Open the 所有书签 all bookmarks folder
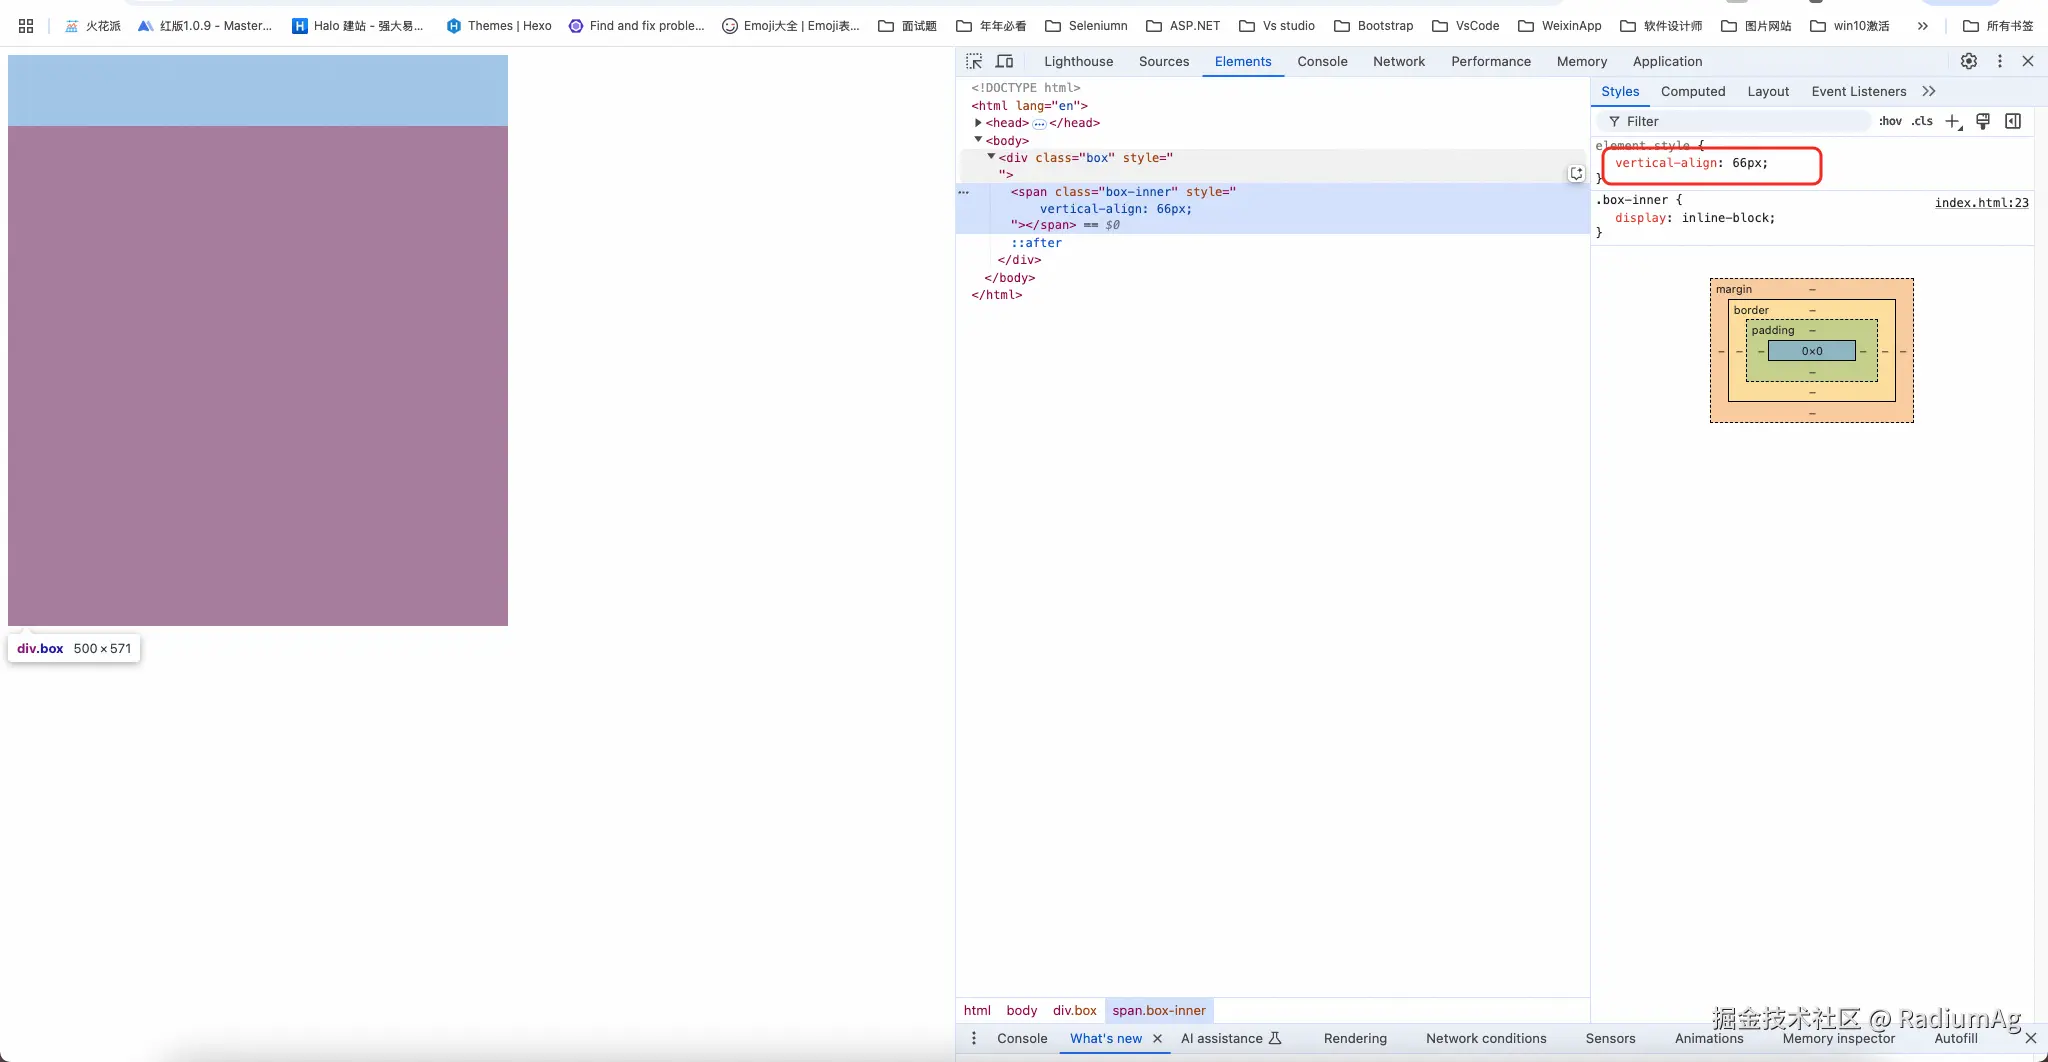Image resolution: width=2048 pixels, height=1062 pixels. (x=1998, y=26)
